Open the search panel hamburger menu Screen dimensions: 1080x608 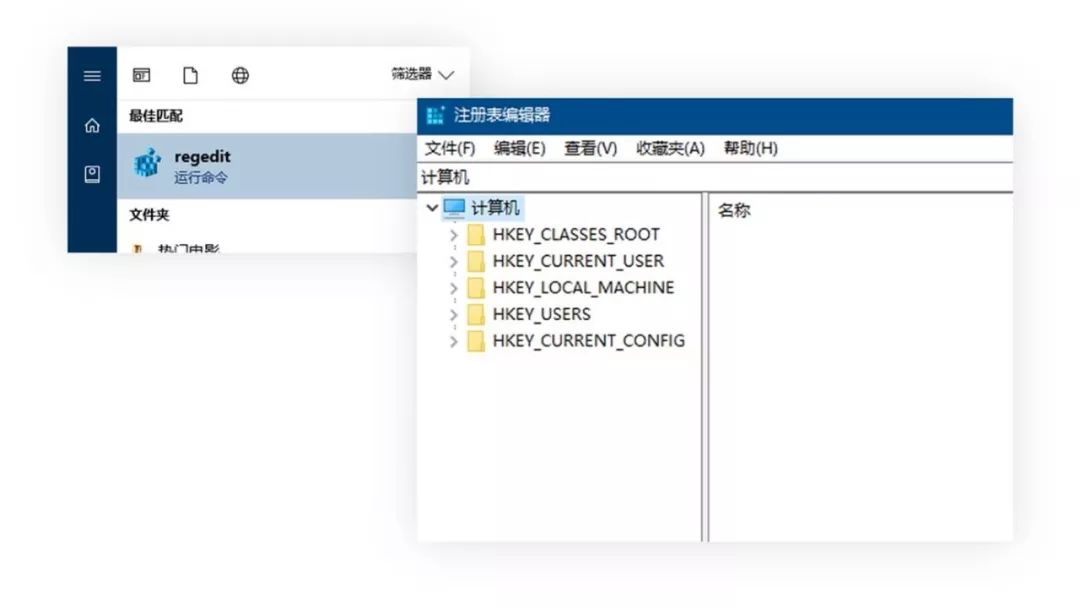tap(91, 75)
